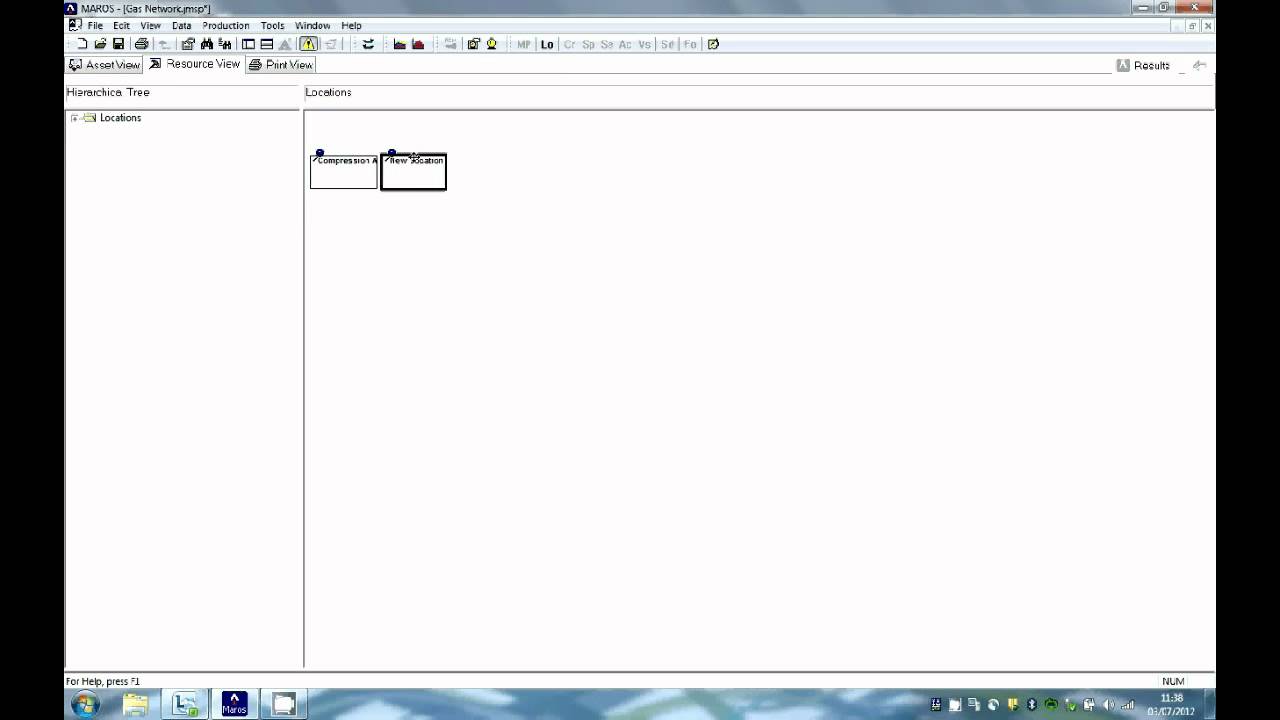1280x720 pixels.
Task: Click the last toolbar icon after Fo
Action: click(713, 44)
